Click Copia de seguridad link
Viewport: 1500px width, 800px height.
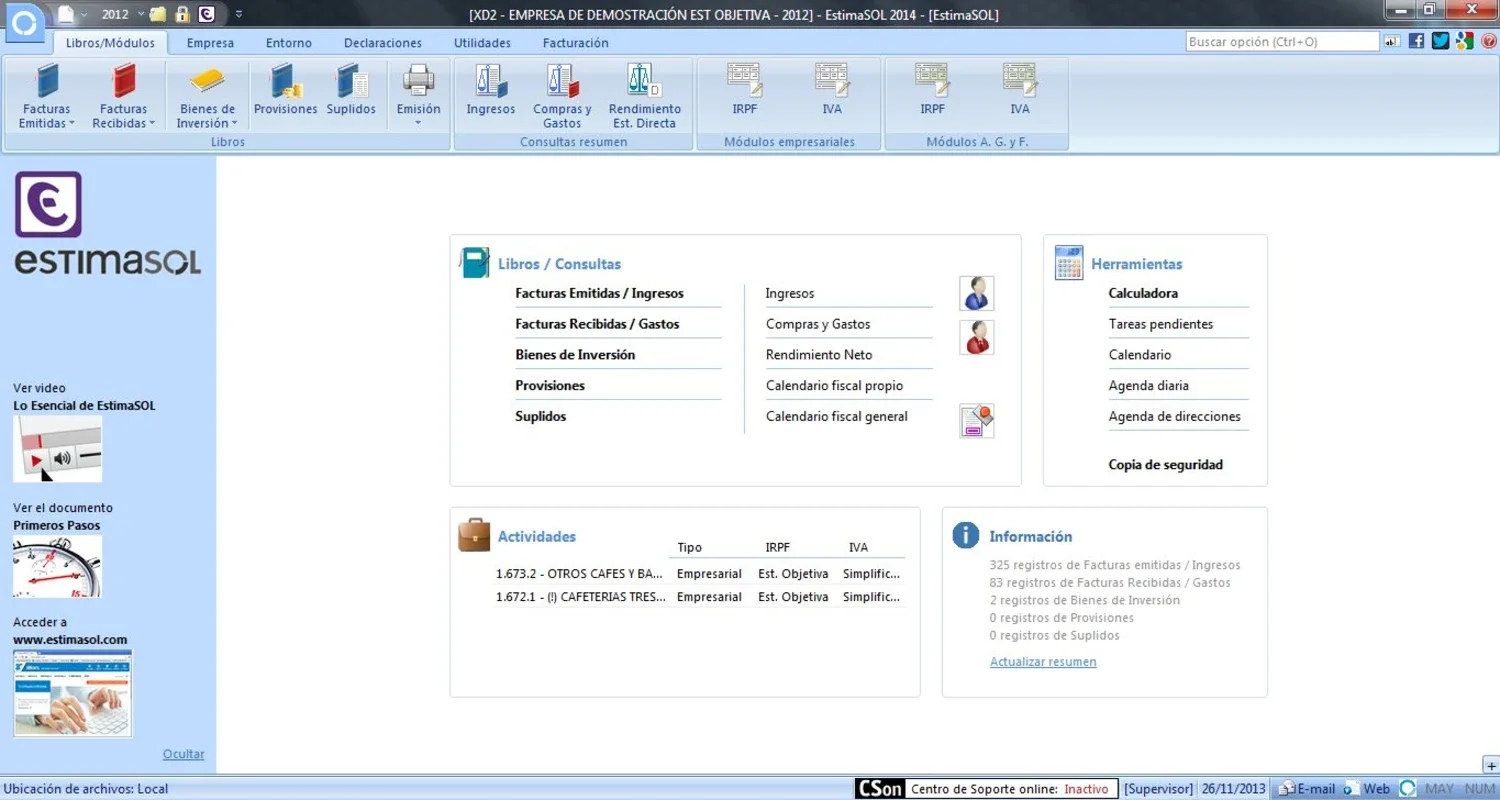click(1165, 465)
